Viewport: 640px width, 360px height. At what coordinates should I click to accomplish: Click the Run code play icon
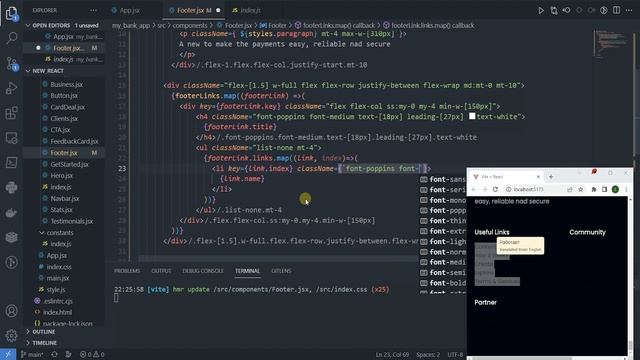pyautogui.click(x=541, y=11)
